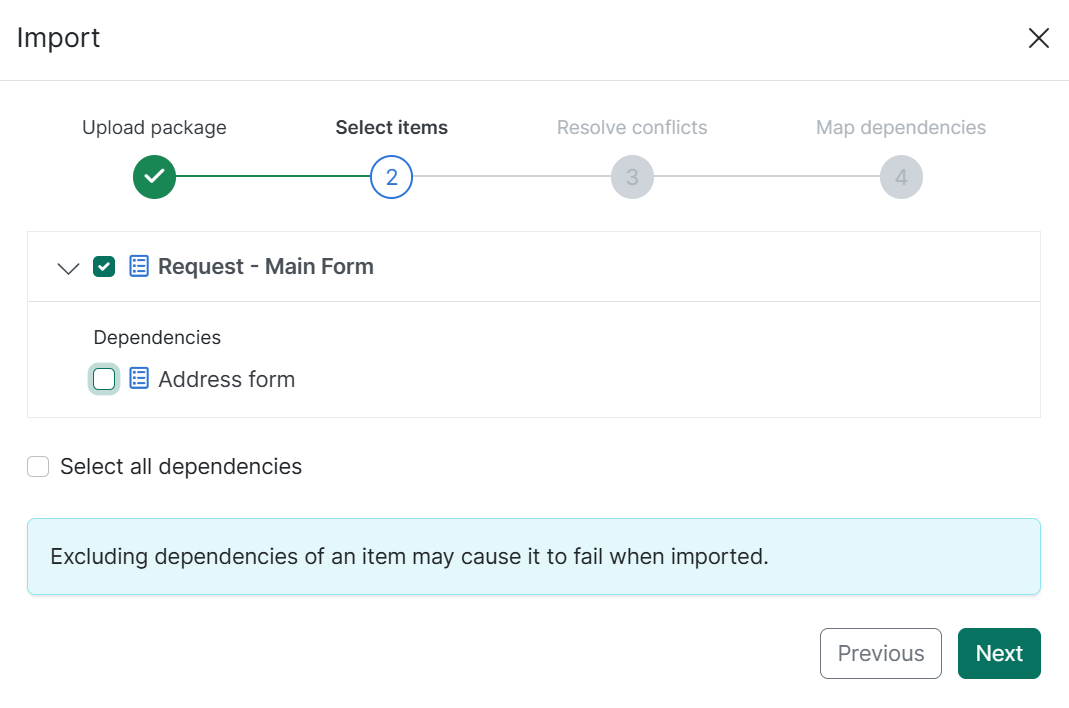This screenshot has height=708, width=1069.
Task: Open the Map dependencies step label
Action: 901,128
